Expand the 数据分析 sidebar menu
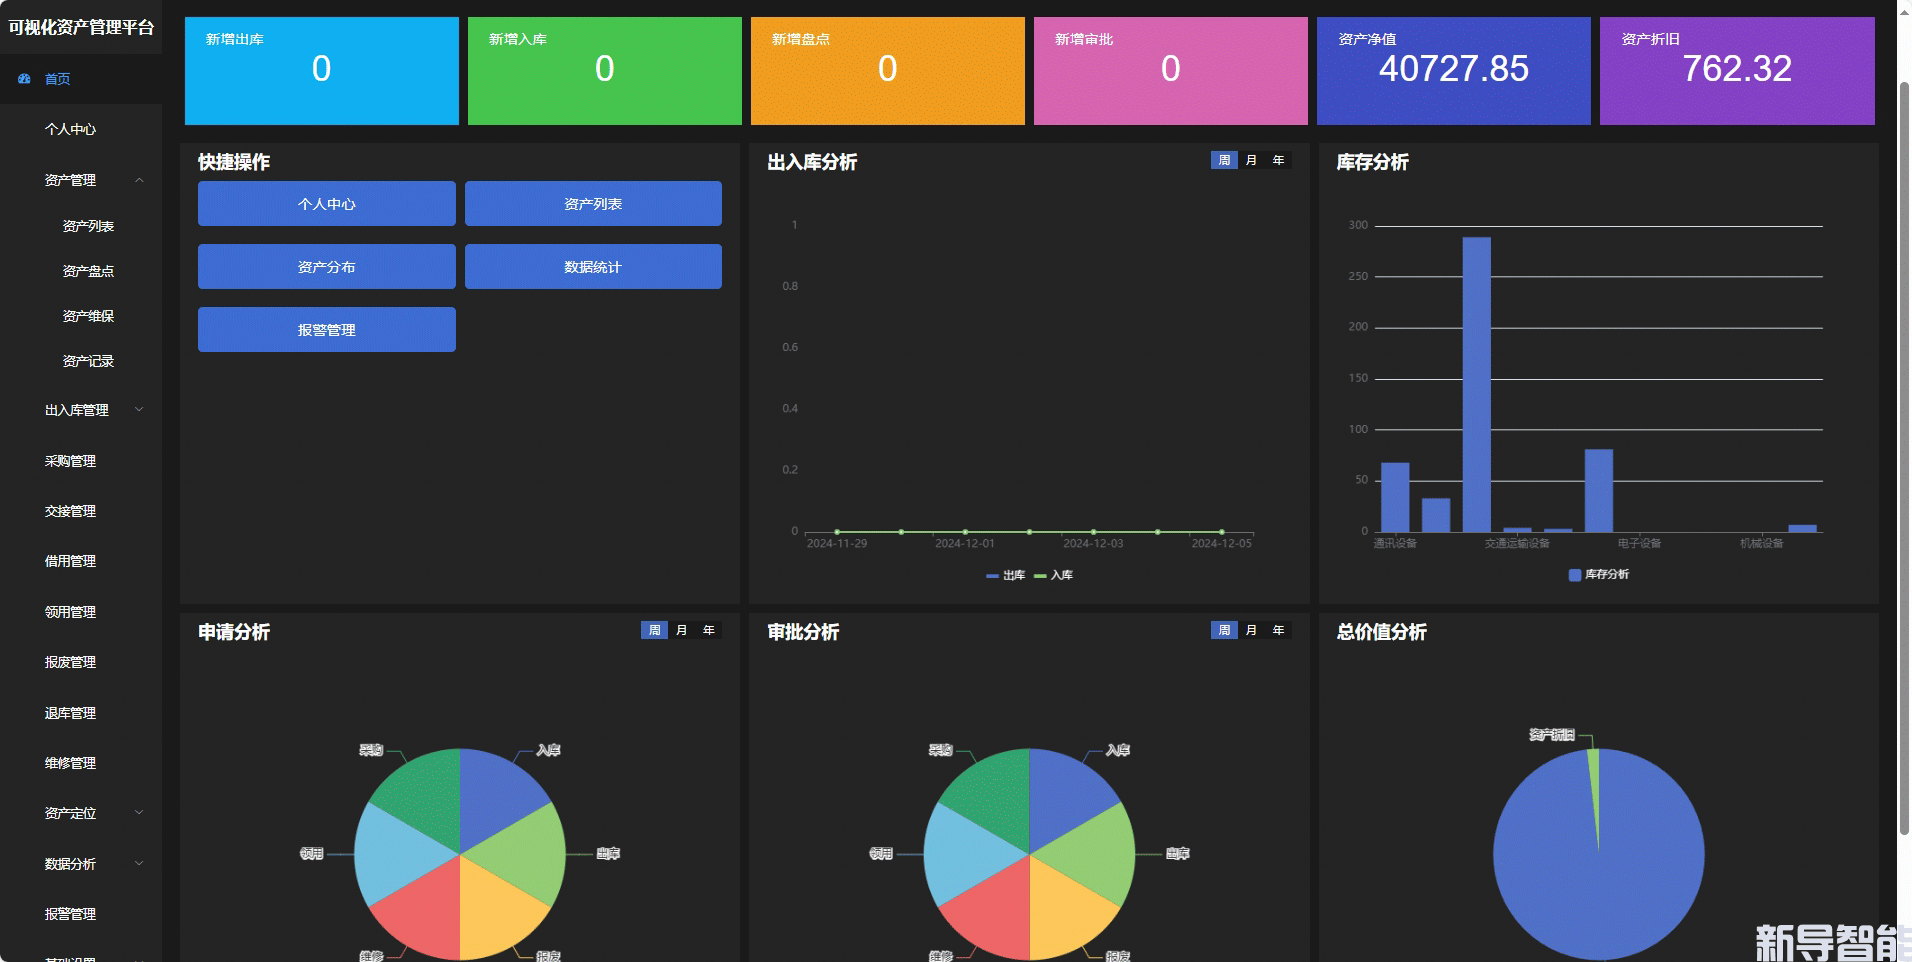This screenshot has height=962, width=1912. pyautogui.click(x=139, y=864)
